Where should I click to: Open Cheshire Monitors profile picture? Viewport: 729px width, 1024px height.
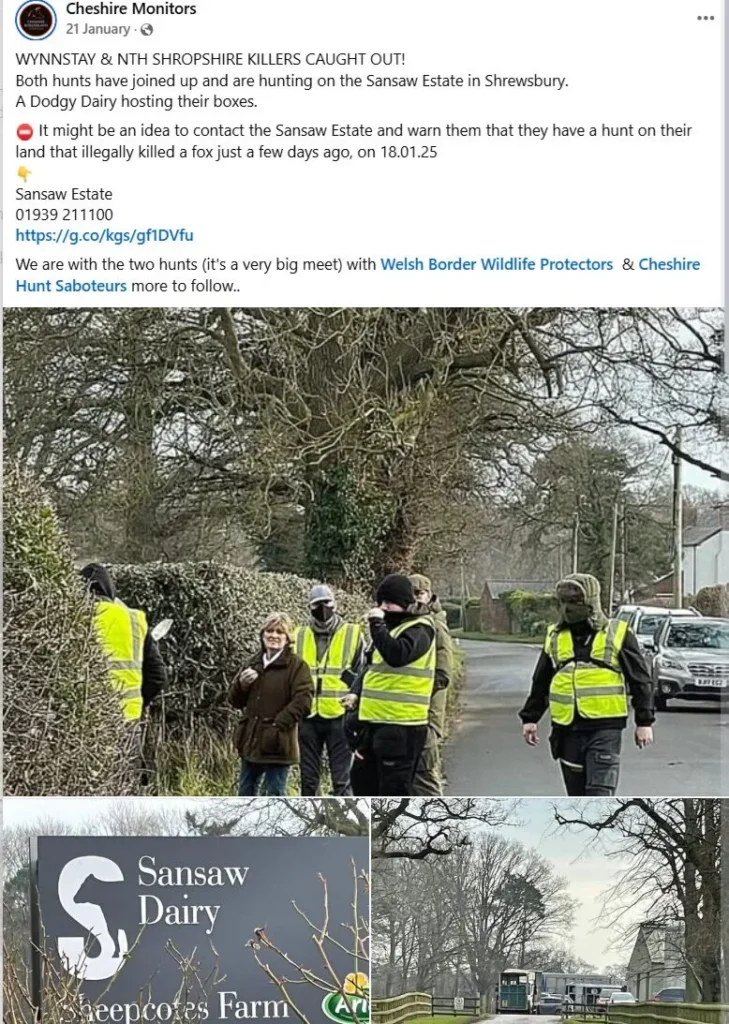click(36, 20)
